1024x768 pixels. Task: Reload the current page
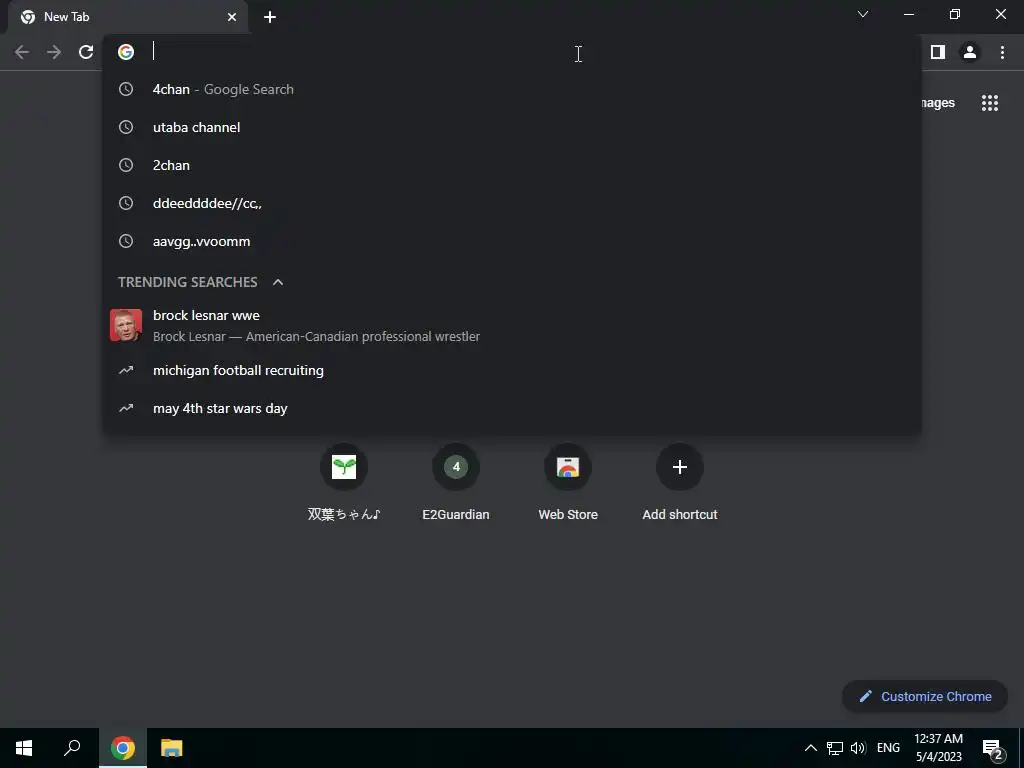click(x=86, y=52)
